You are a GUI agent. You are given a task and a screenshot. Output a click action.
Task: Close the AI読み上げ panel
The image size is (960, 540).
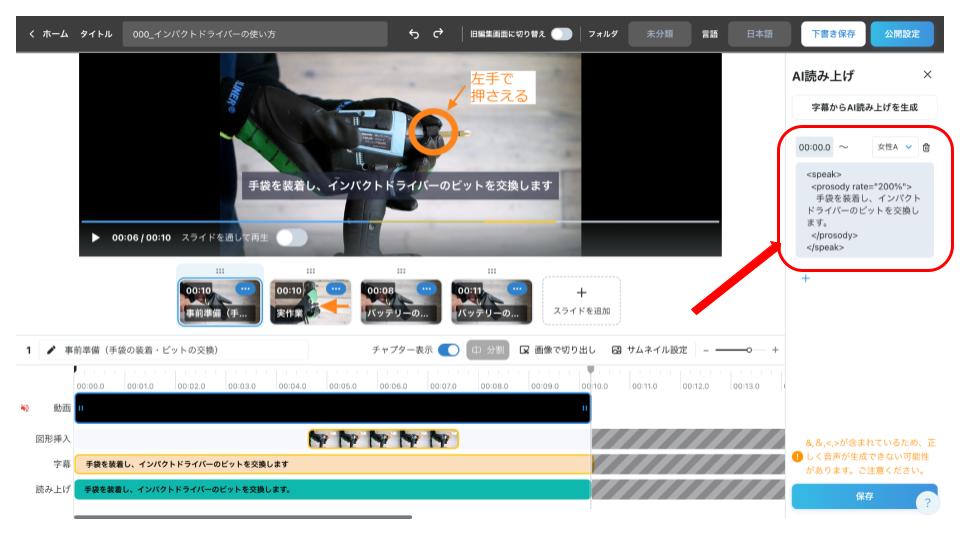[928, 75]
